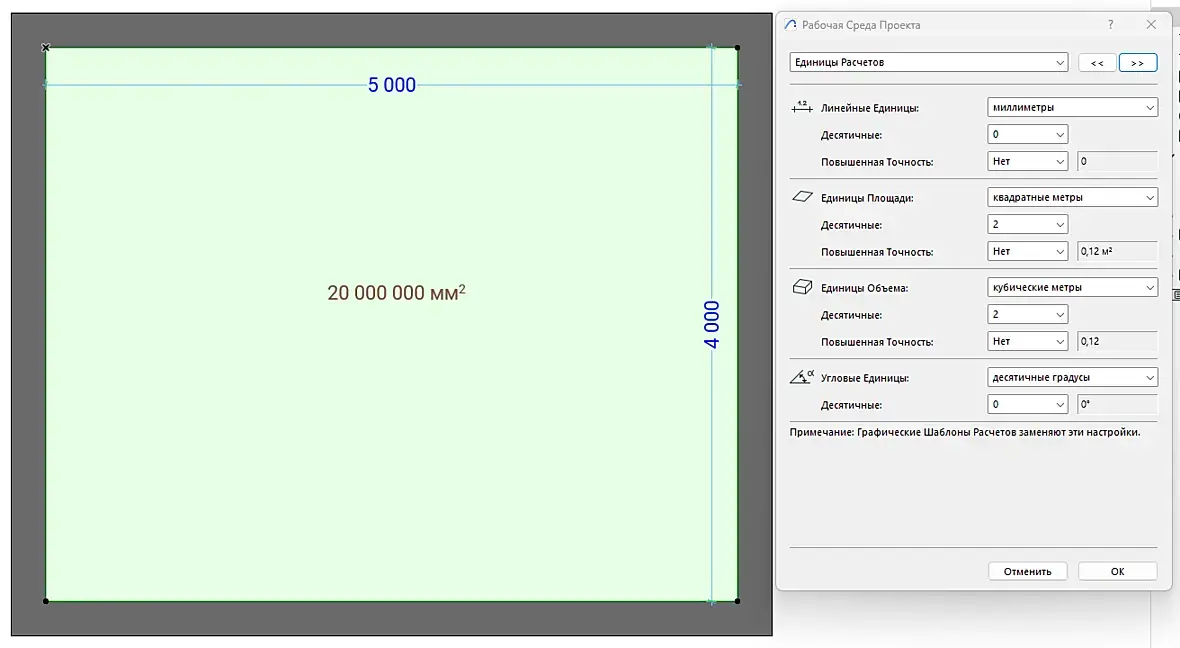Click the help question mark icon
Screen dimensions: 1180x648
coord(1111,25)
